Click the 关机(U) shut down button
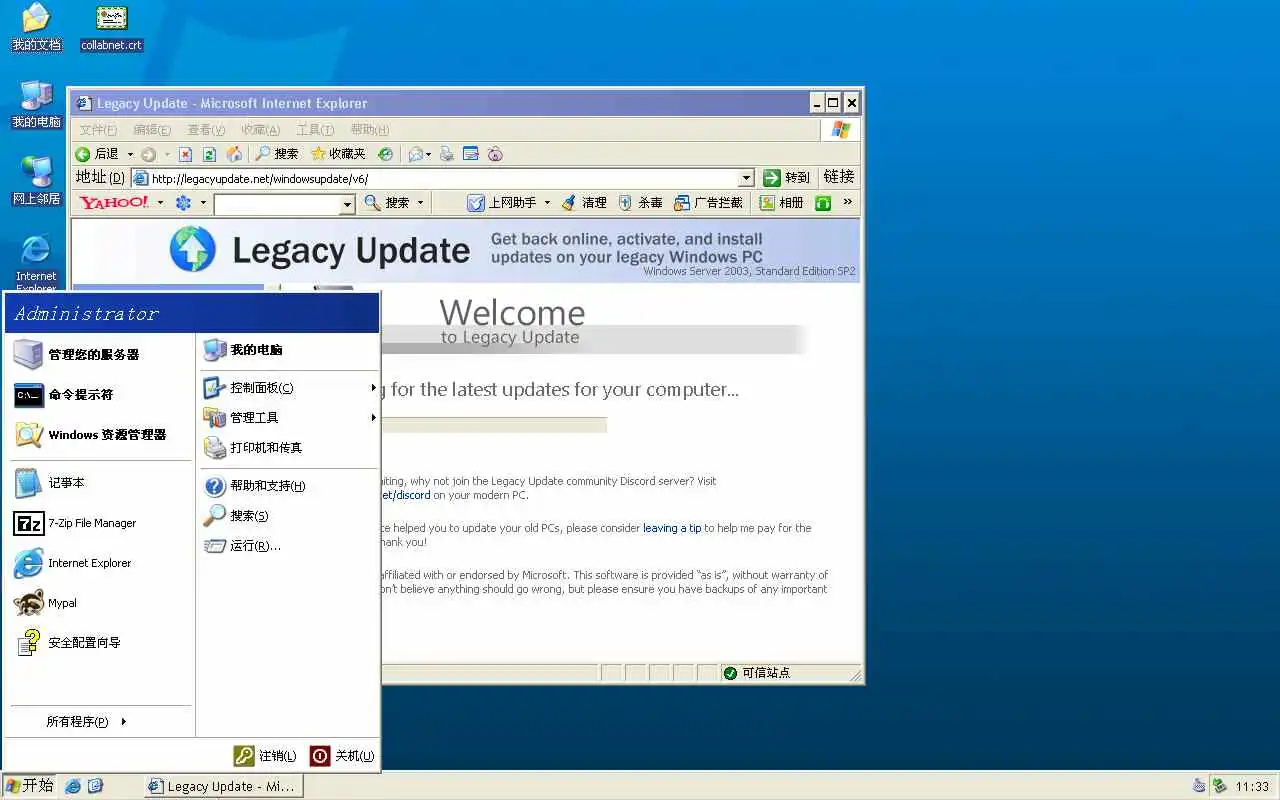1280x800 pixels. [x=342, y=756]
